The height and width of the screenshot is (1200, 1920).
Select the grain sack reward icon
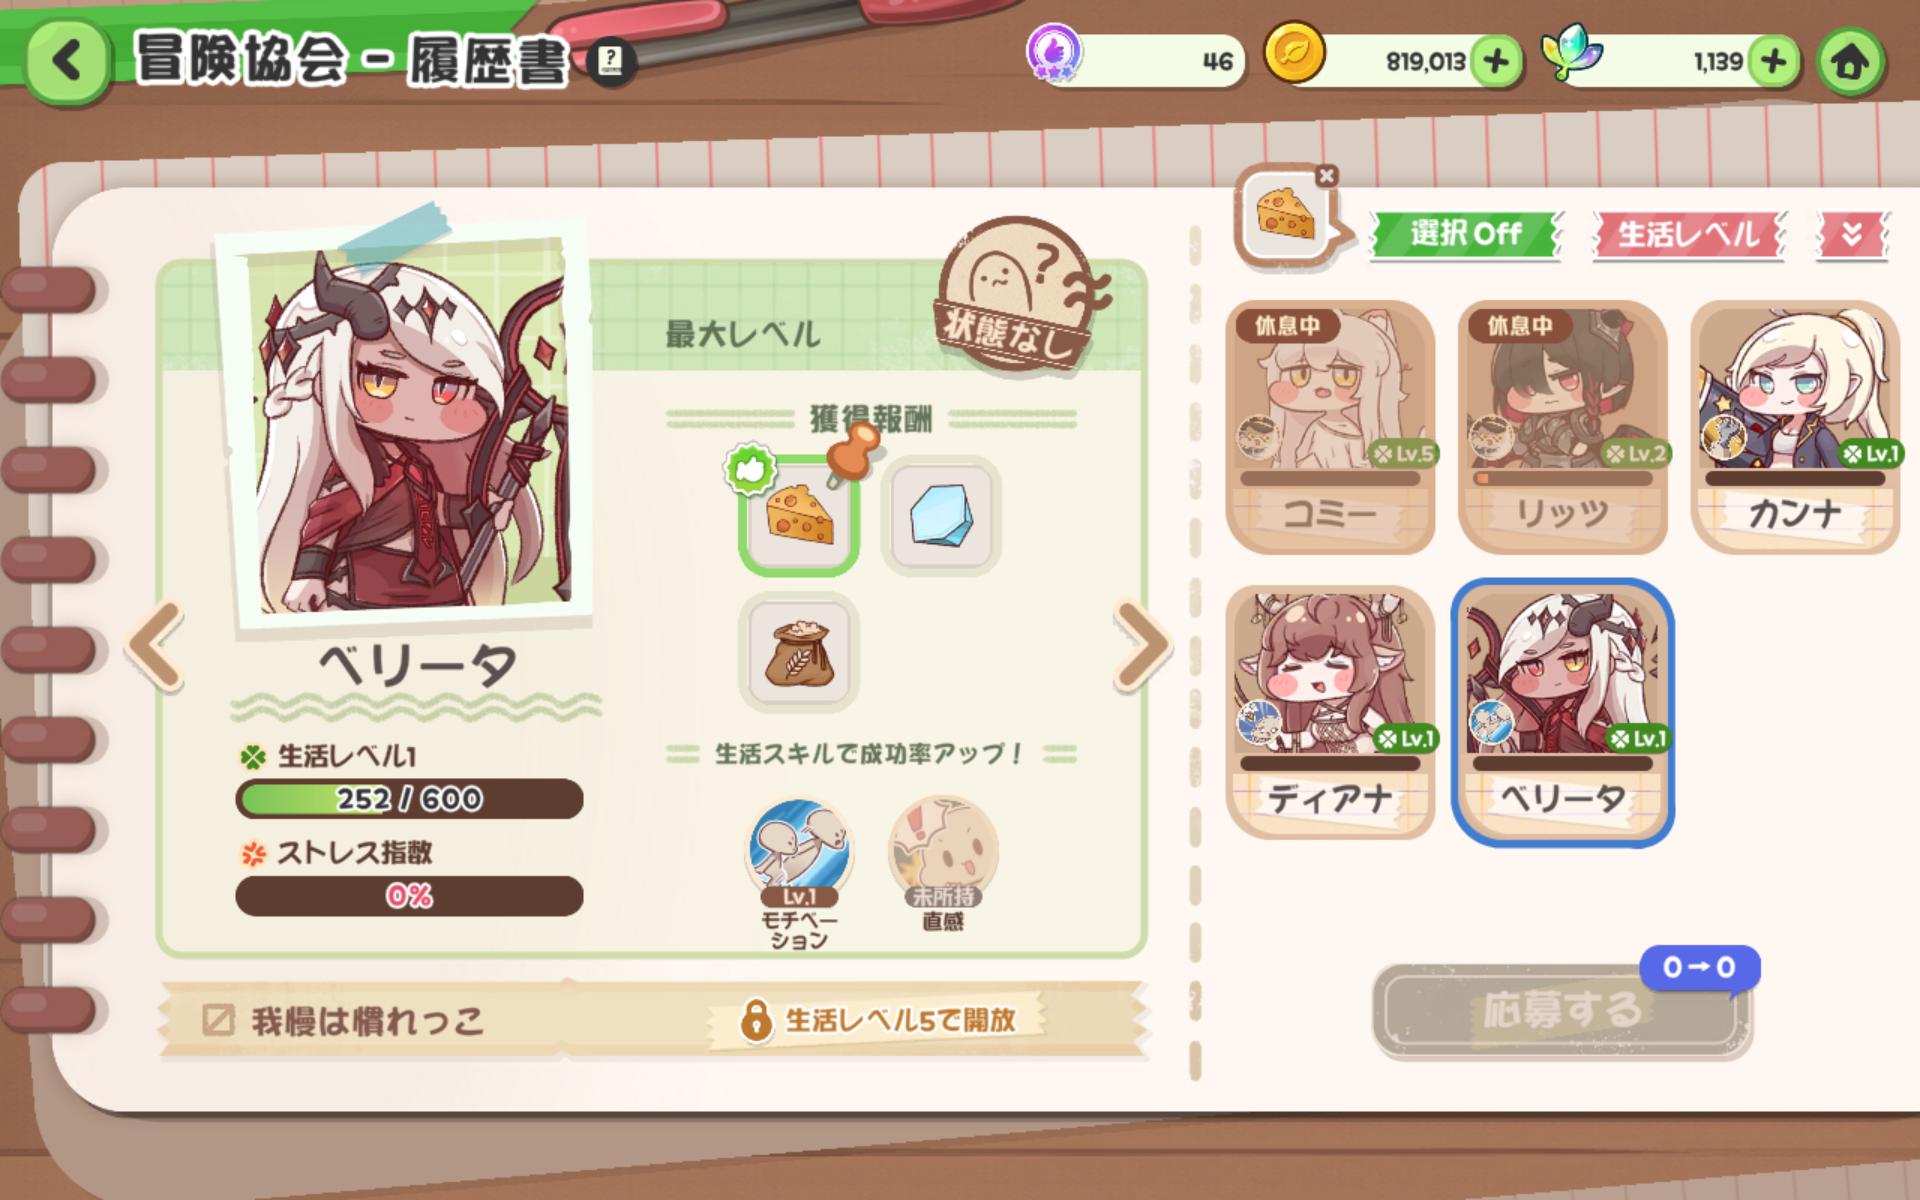798,652
